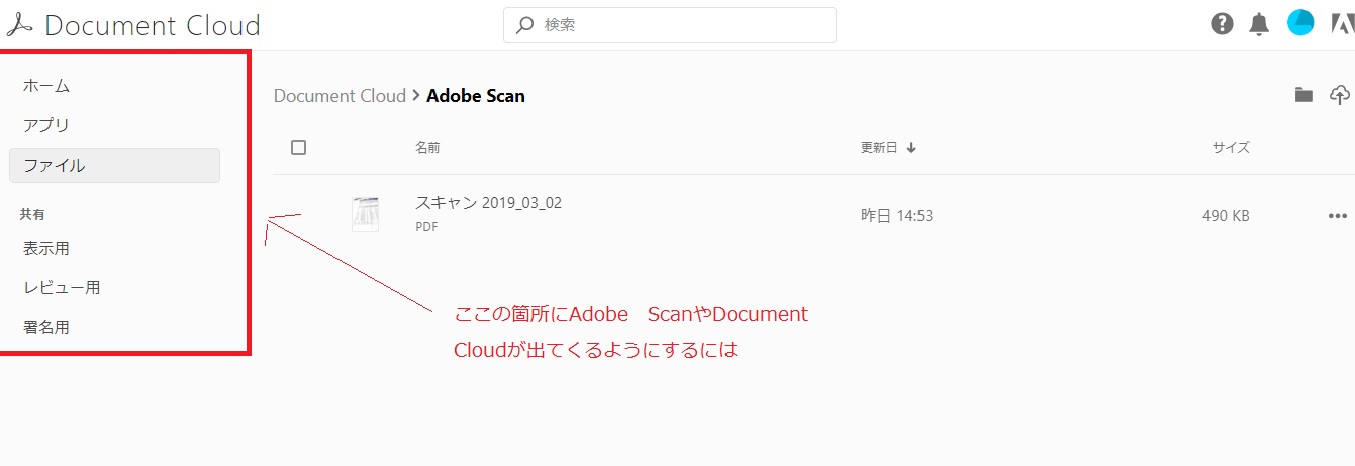1355x466 pixels.
Task: Open the three-dot menu for スキャン file
Action: coord(1337,215)
